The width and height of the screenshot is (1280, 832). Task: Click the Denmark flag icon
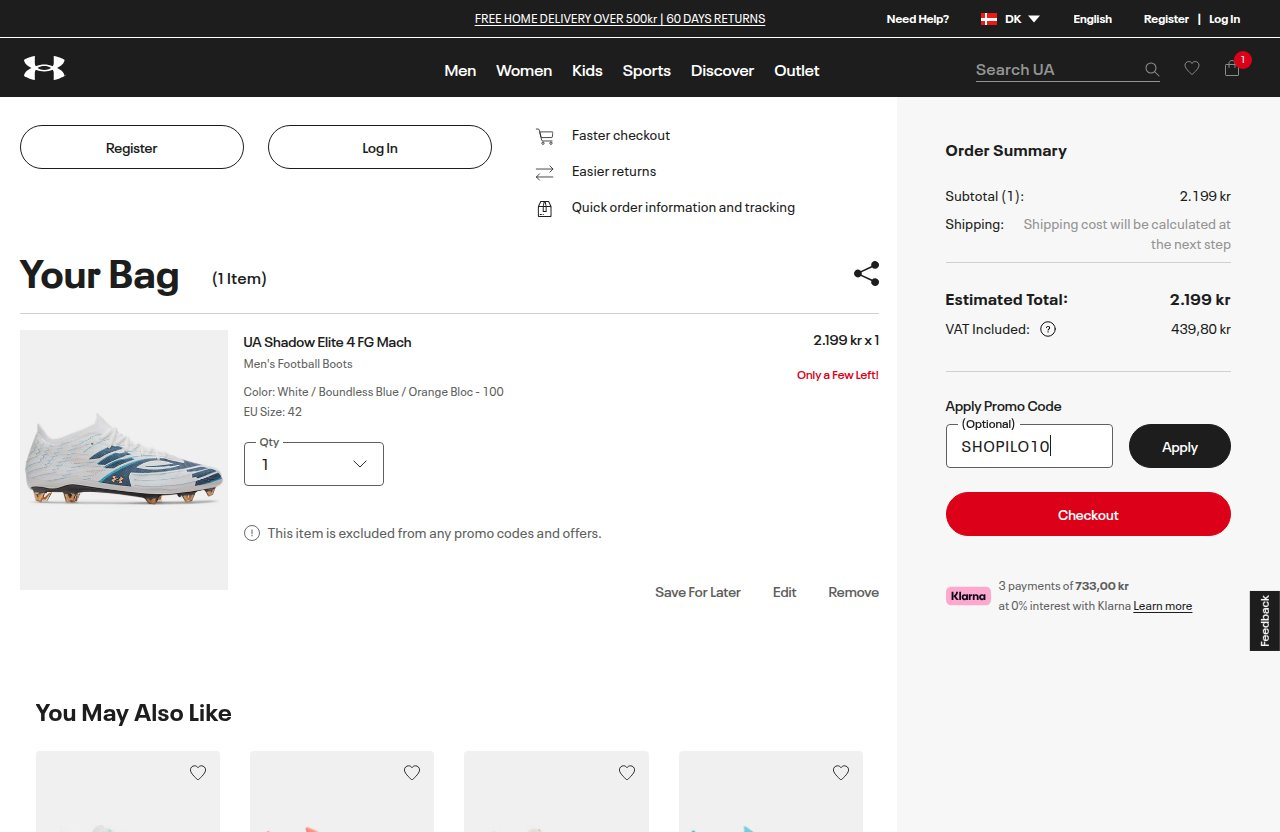989,19
